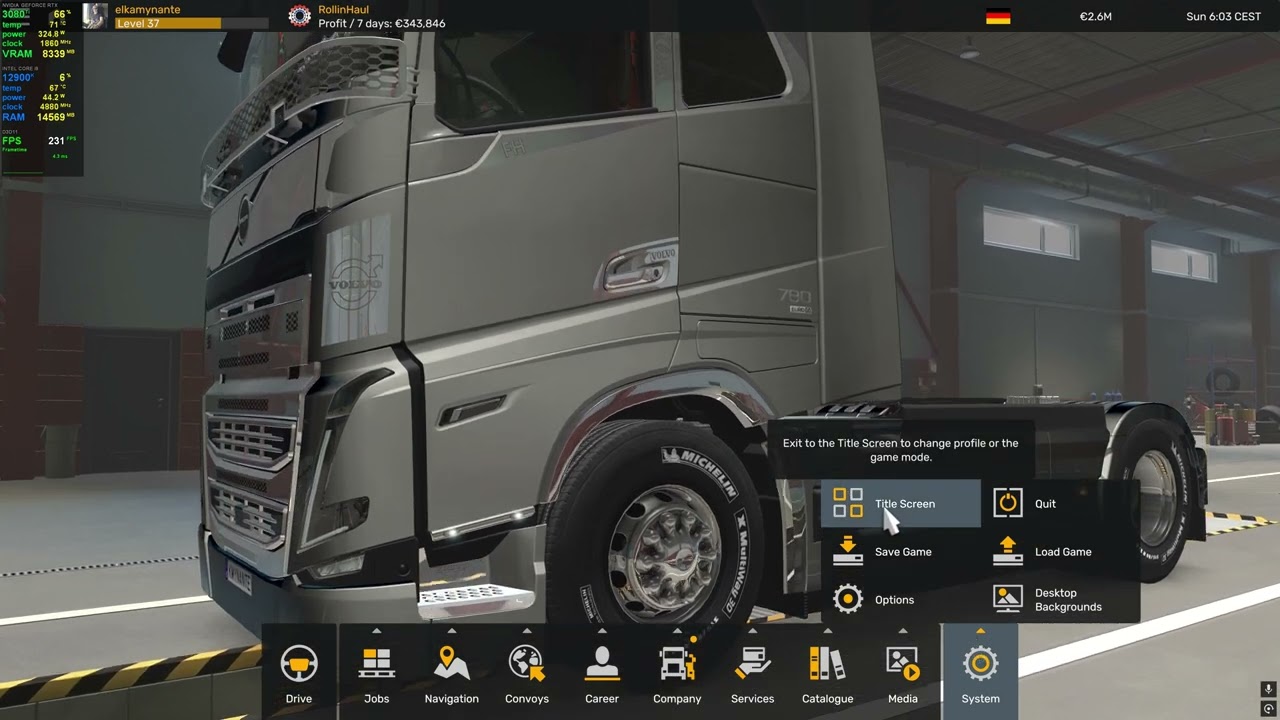Click the RollinHaul company logo
Viewport: 1280px width, 720px height.
(x=299, y=16)
